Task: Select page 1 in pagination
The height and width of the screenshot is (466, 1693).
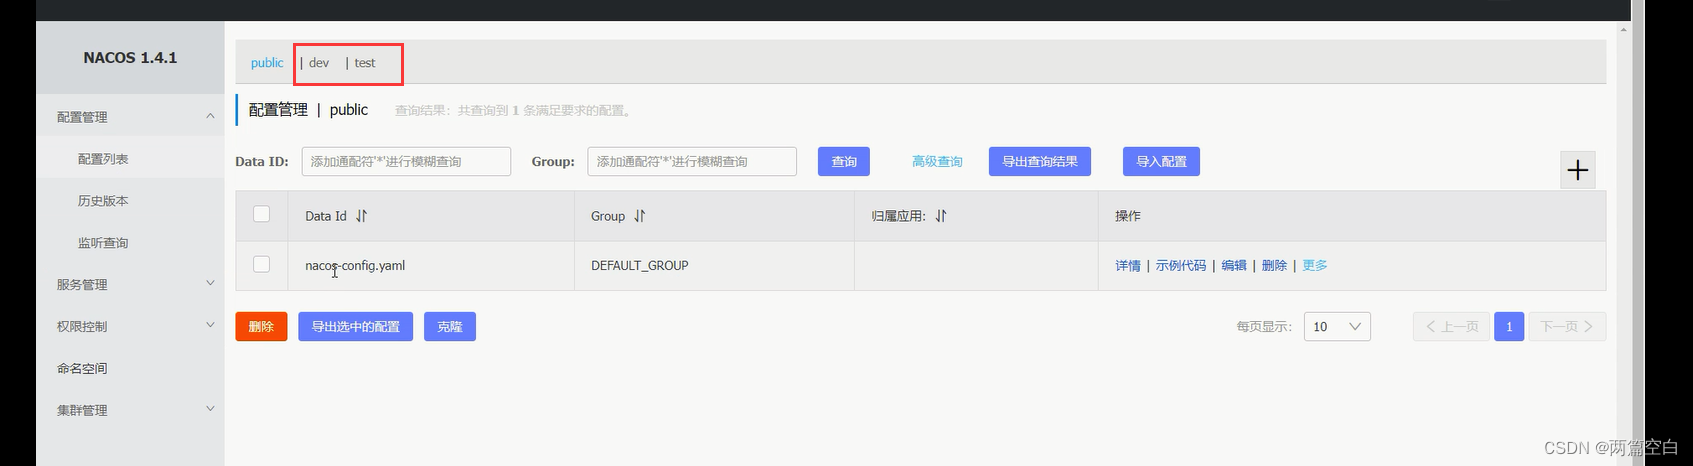Action: [1509, 327]
